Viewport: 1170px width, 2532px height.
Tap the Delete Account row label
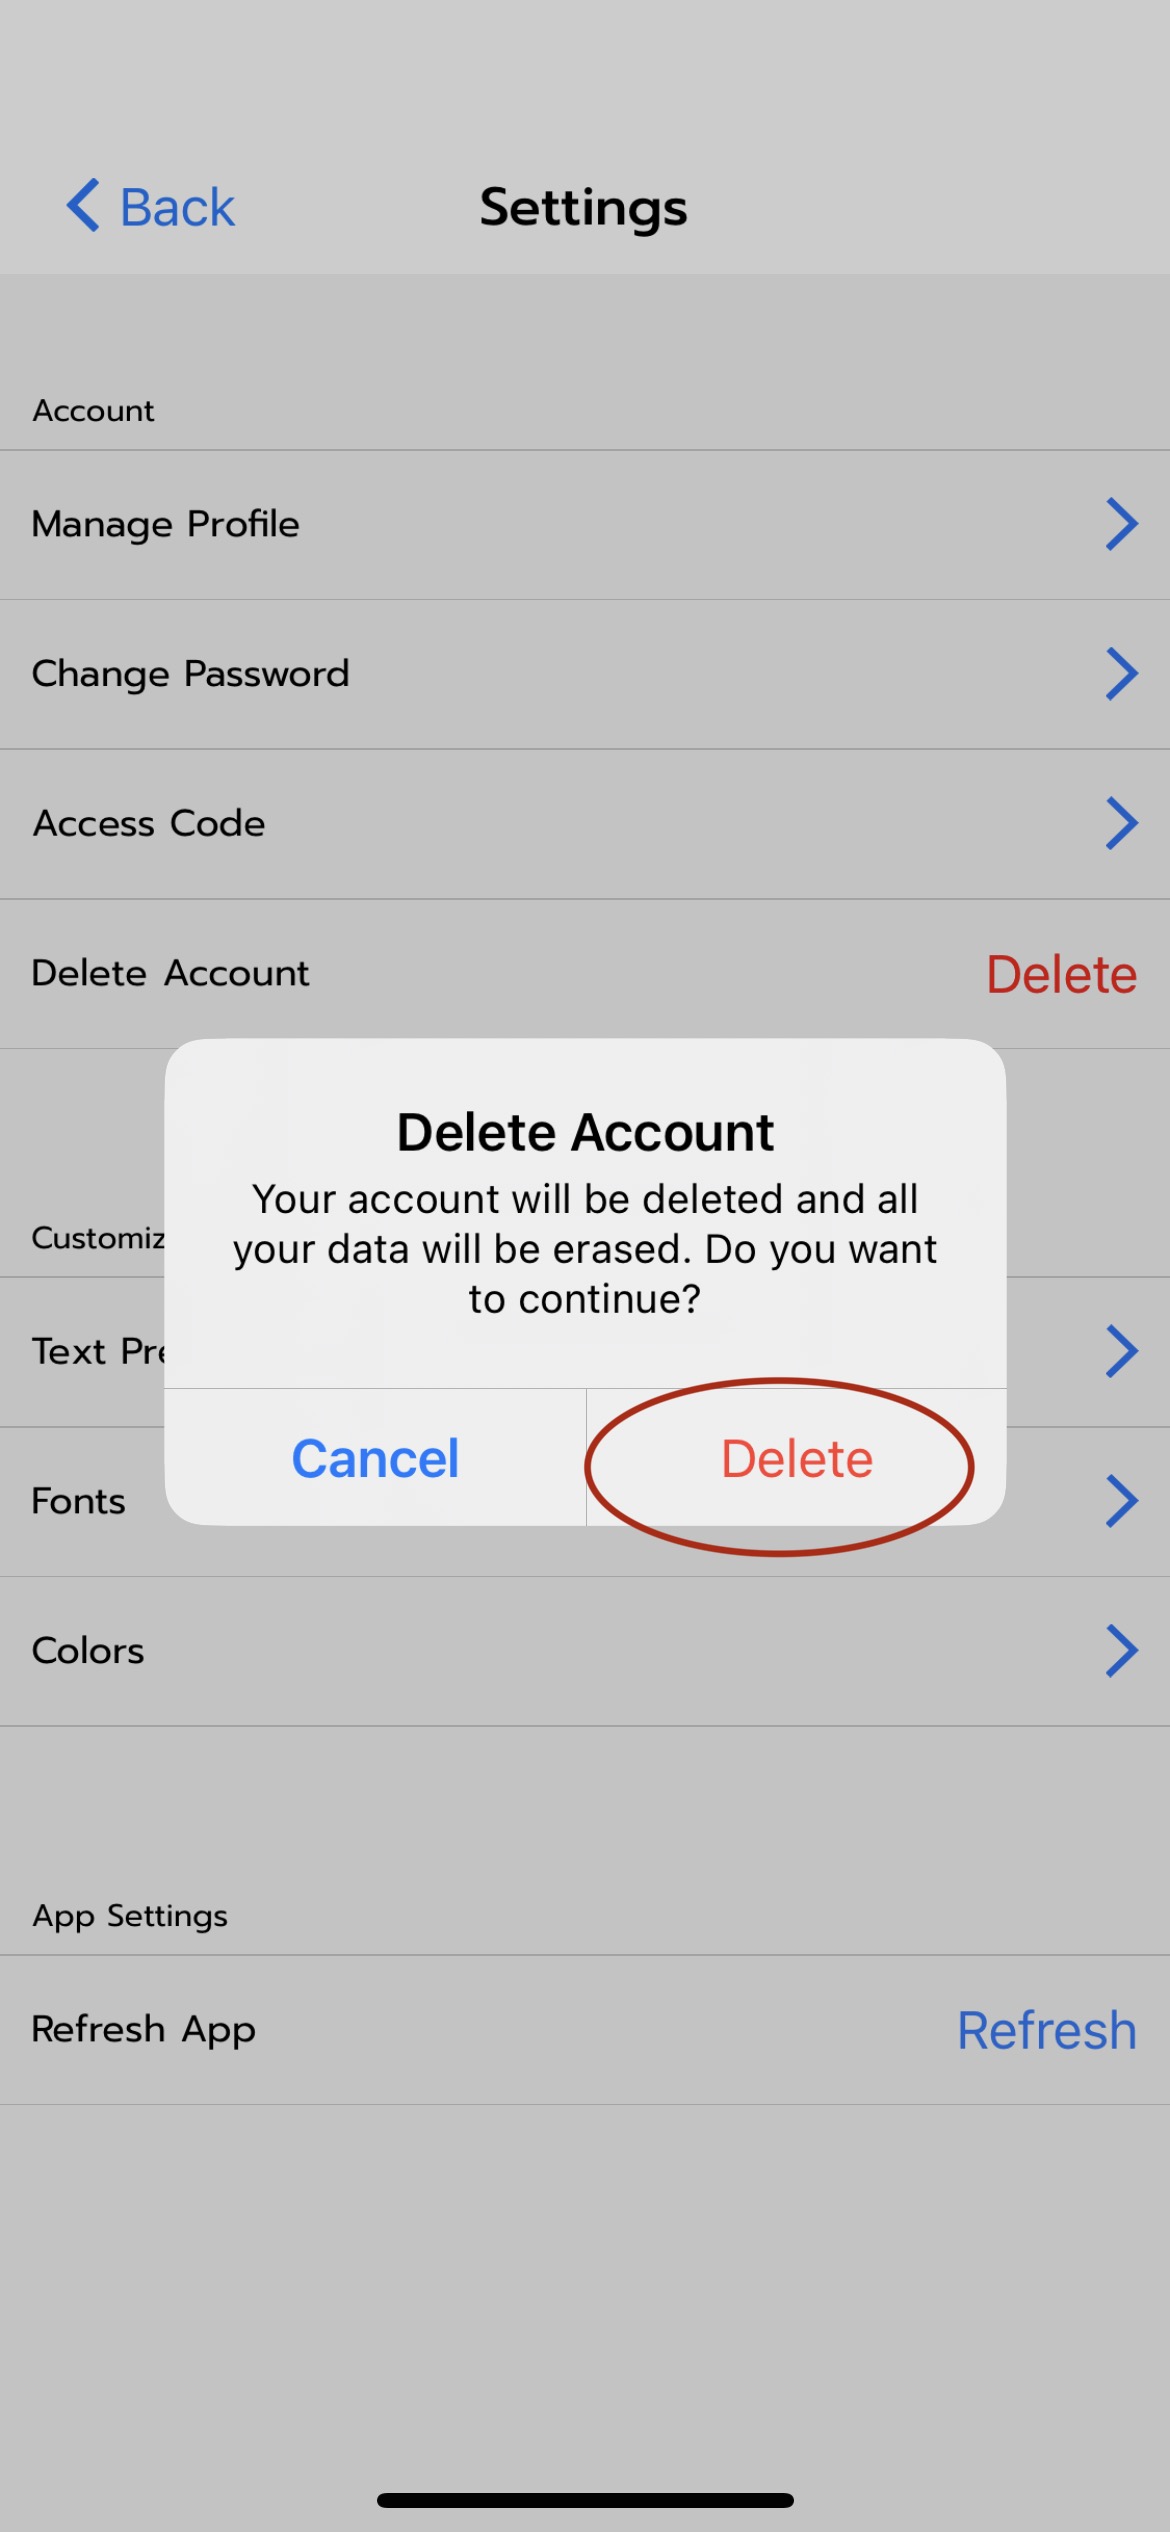(x=171, y=973)
